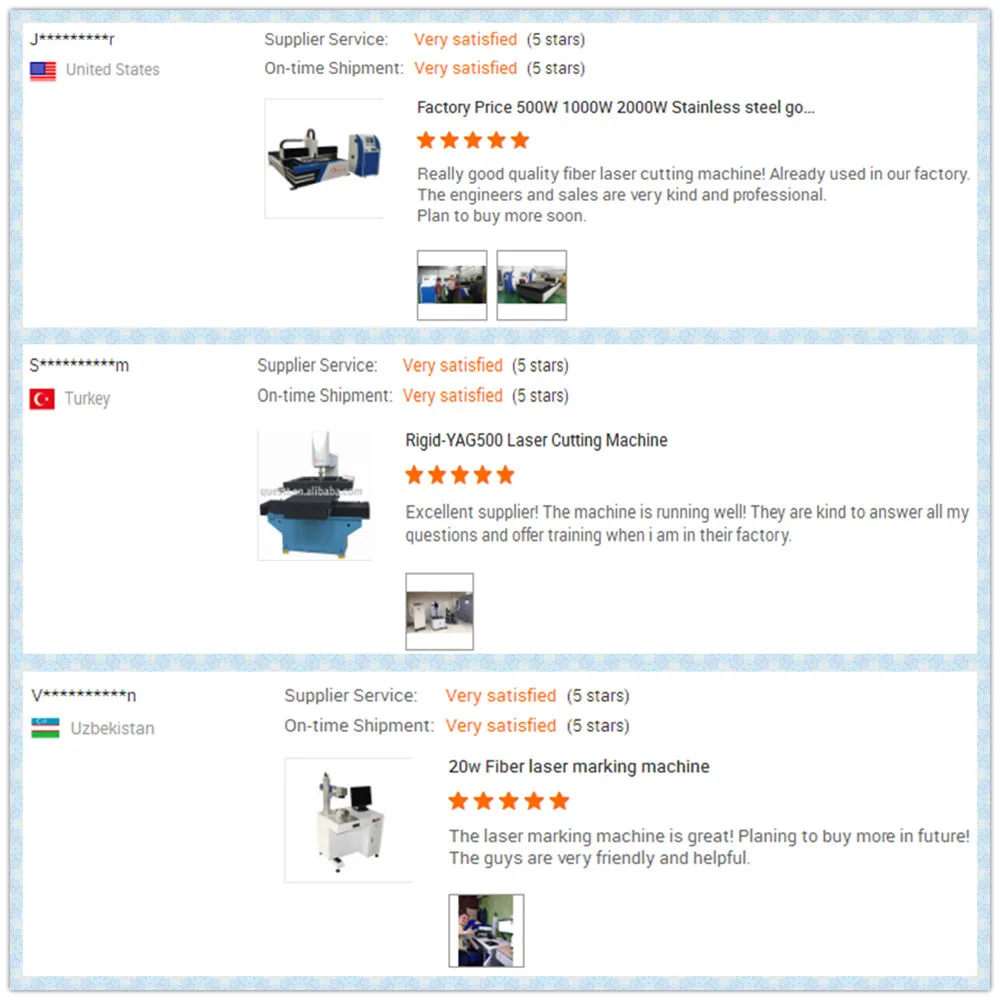
Task: Open the 20w marking machine product image
Action: coord(348,820)
